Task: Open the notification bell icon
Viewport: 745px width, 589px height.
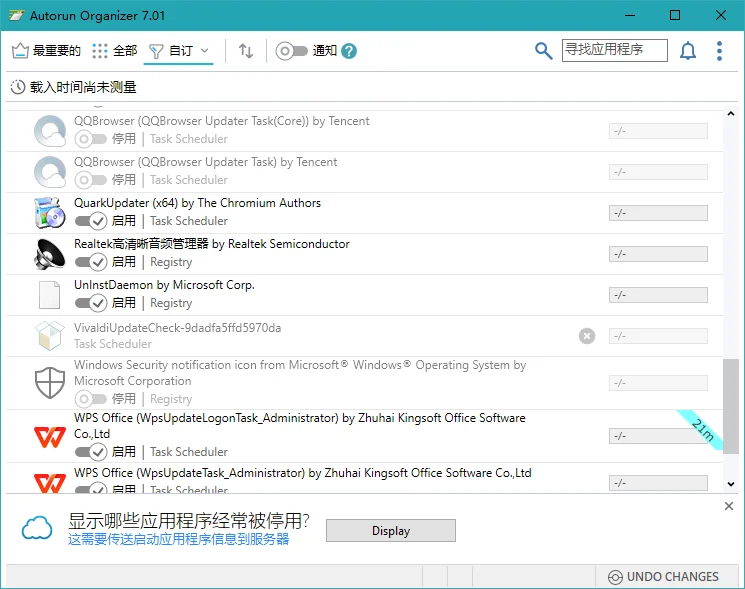Action: click(x=688, y=50)
